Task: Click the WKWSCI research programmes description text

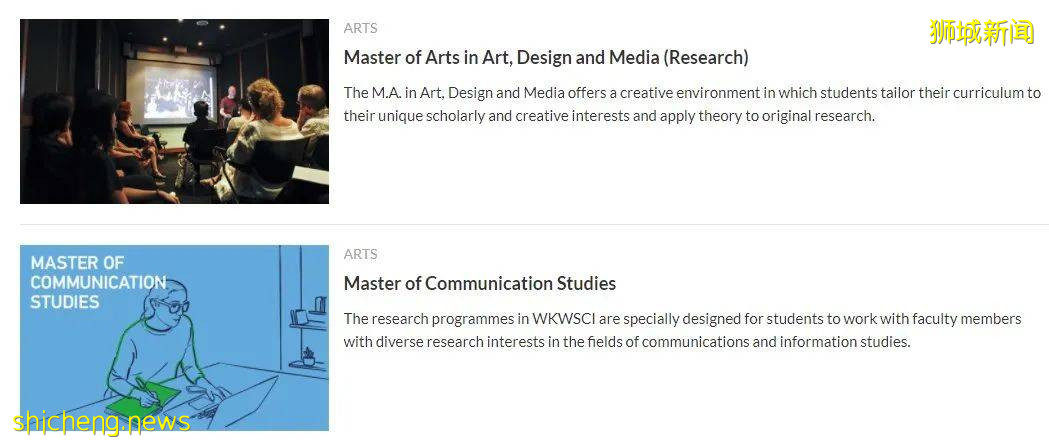Action: [x=682, y=330]
